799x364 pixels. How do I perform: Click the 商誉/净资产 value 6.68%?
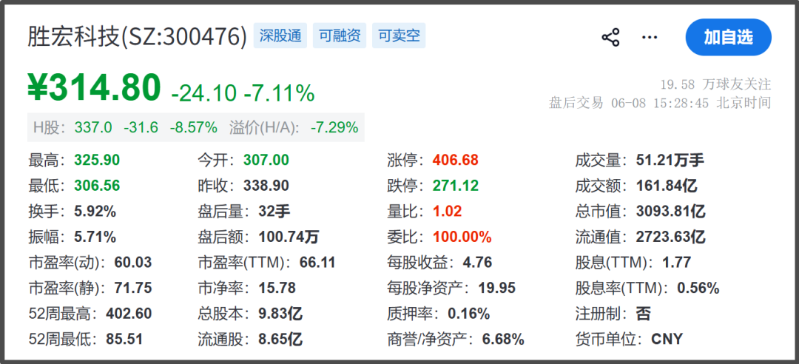click(x=503, y=339)
